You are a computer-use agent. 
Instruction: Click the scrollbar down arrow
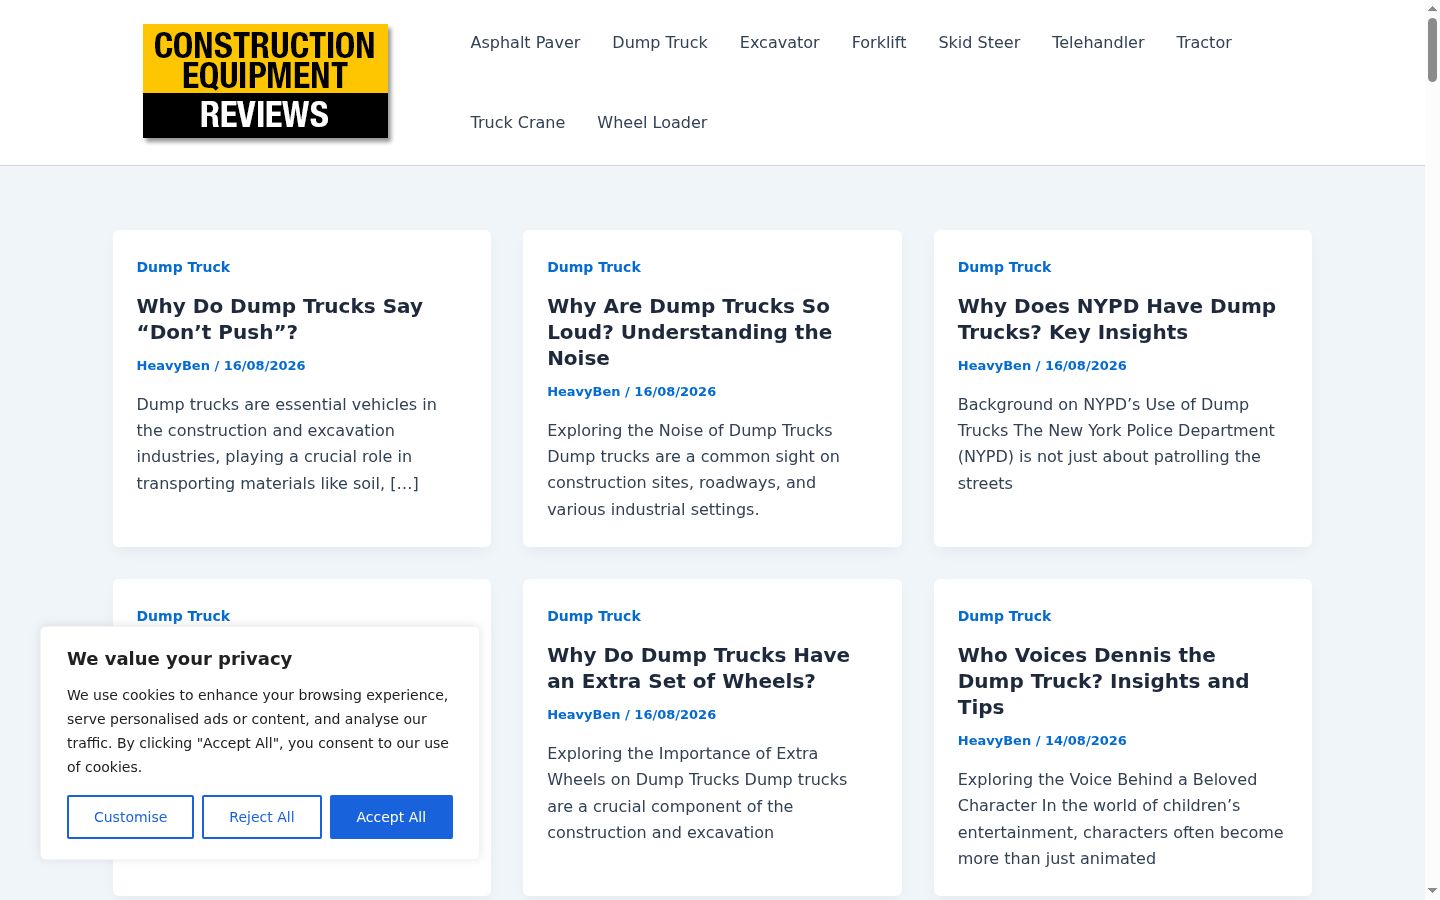1432,891
